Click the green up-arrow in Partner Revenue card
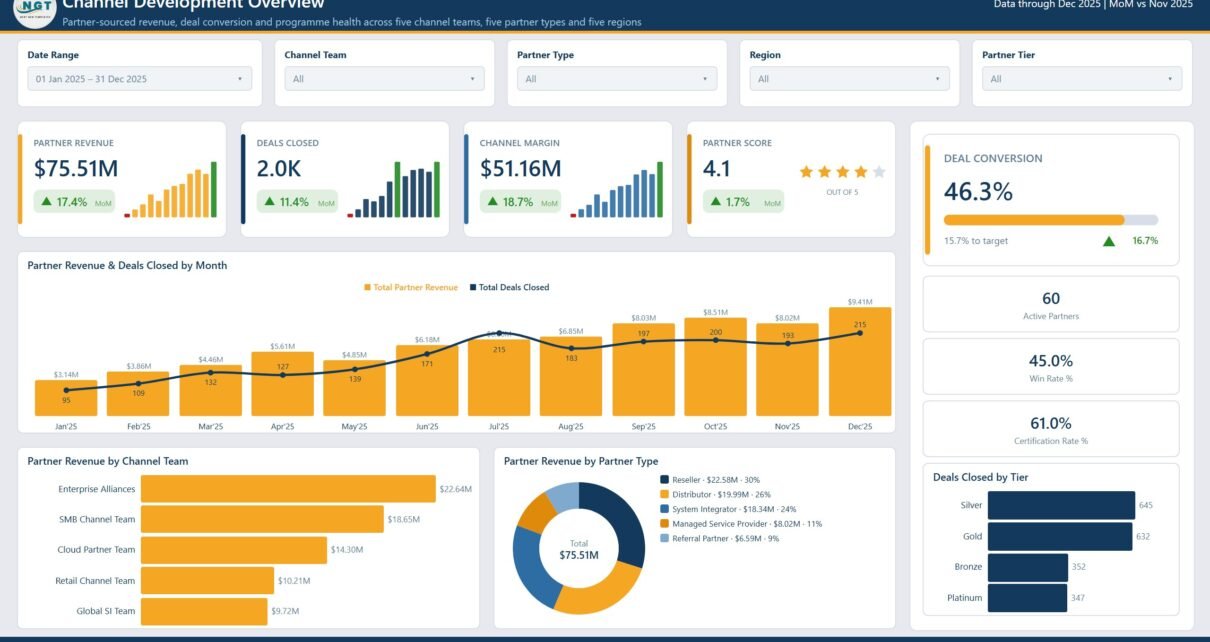 tap(46, 202)
